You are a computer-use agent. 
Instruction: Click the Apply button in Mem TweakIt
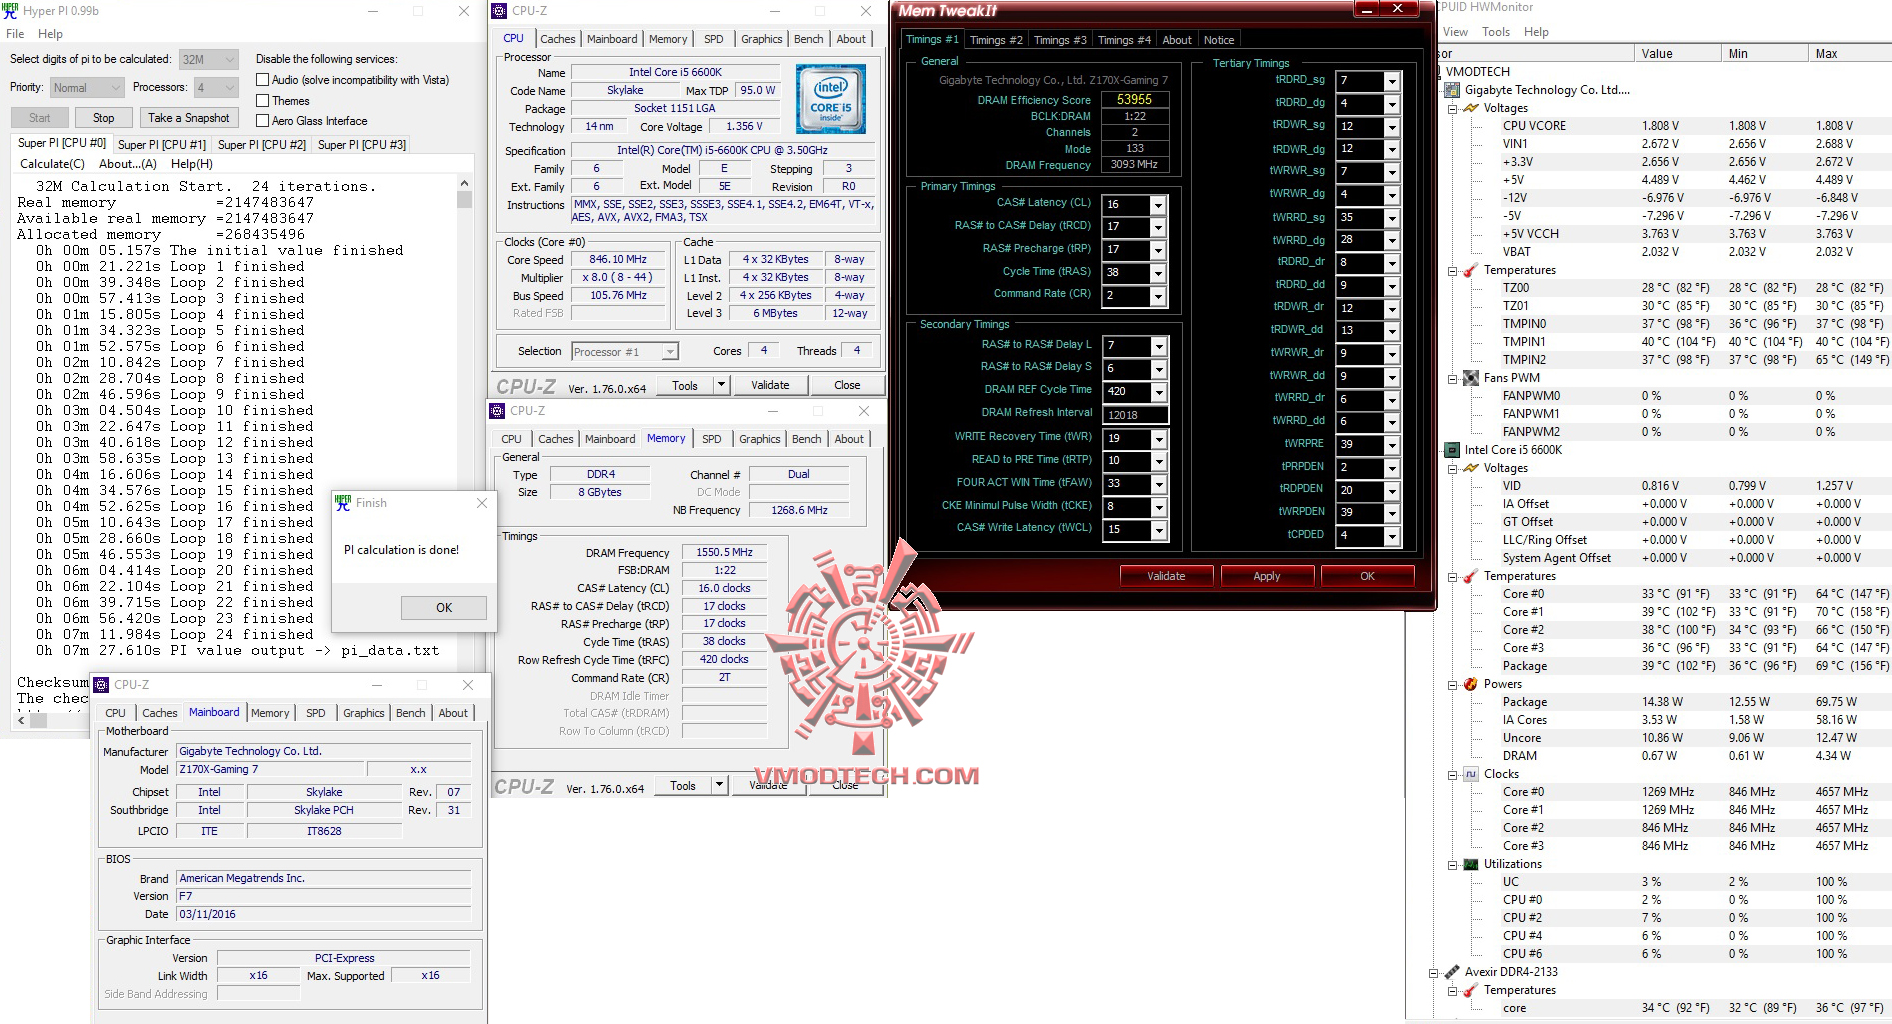1267,576
